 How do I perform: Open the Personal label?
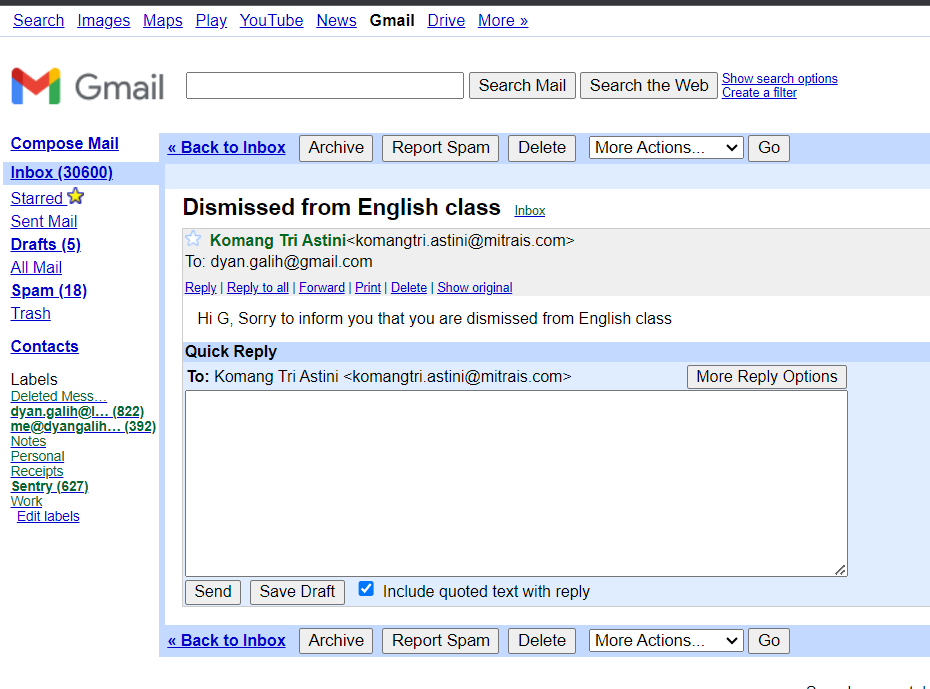coord(37,456)
